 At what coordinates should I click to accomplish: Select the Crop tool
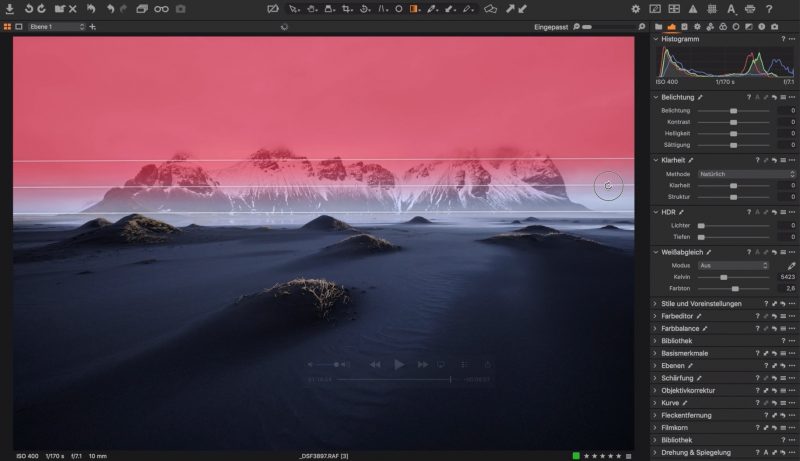click(346, 9)
